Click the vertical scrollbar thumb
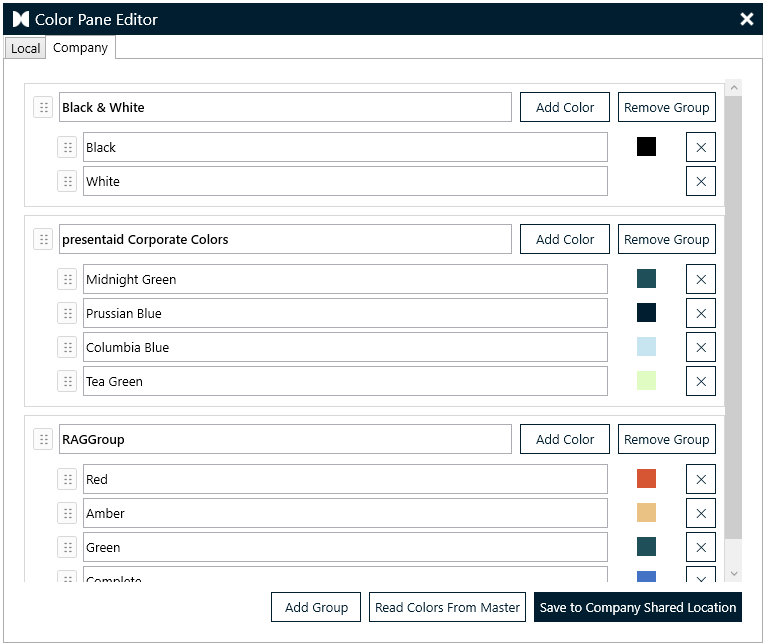The image size is (765, 644). (x=733, y=318)
